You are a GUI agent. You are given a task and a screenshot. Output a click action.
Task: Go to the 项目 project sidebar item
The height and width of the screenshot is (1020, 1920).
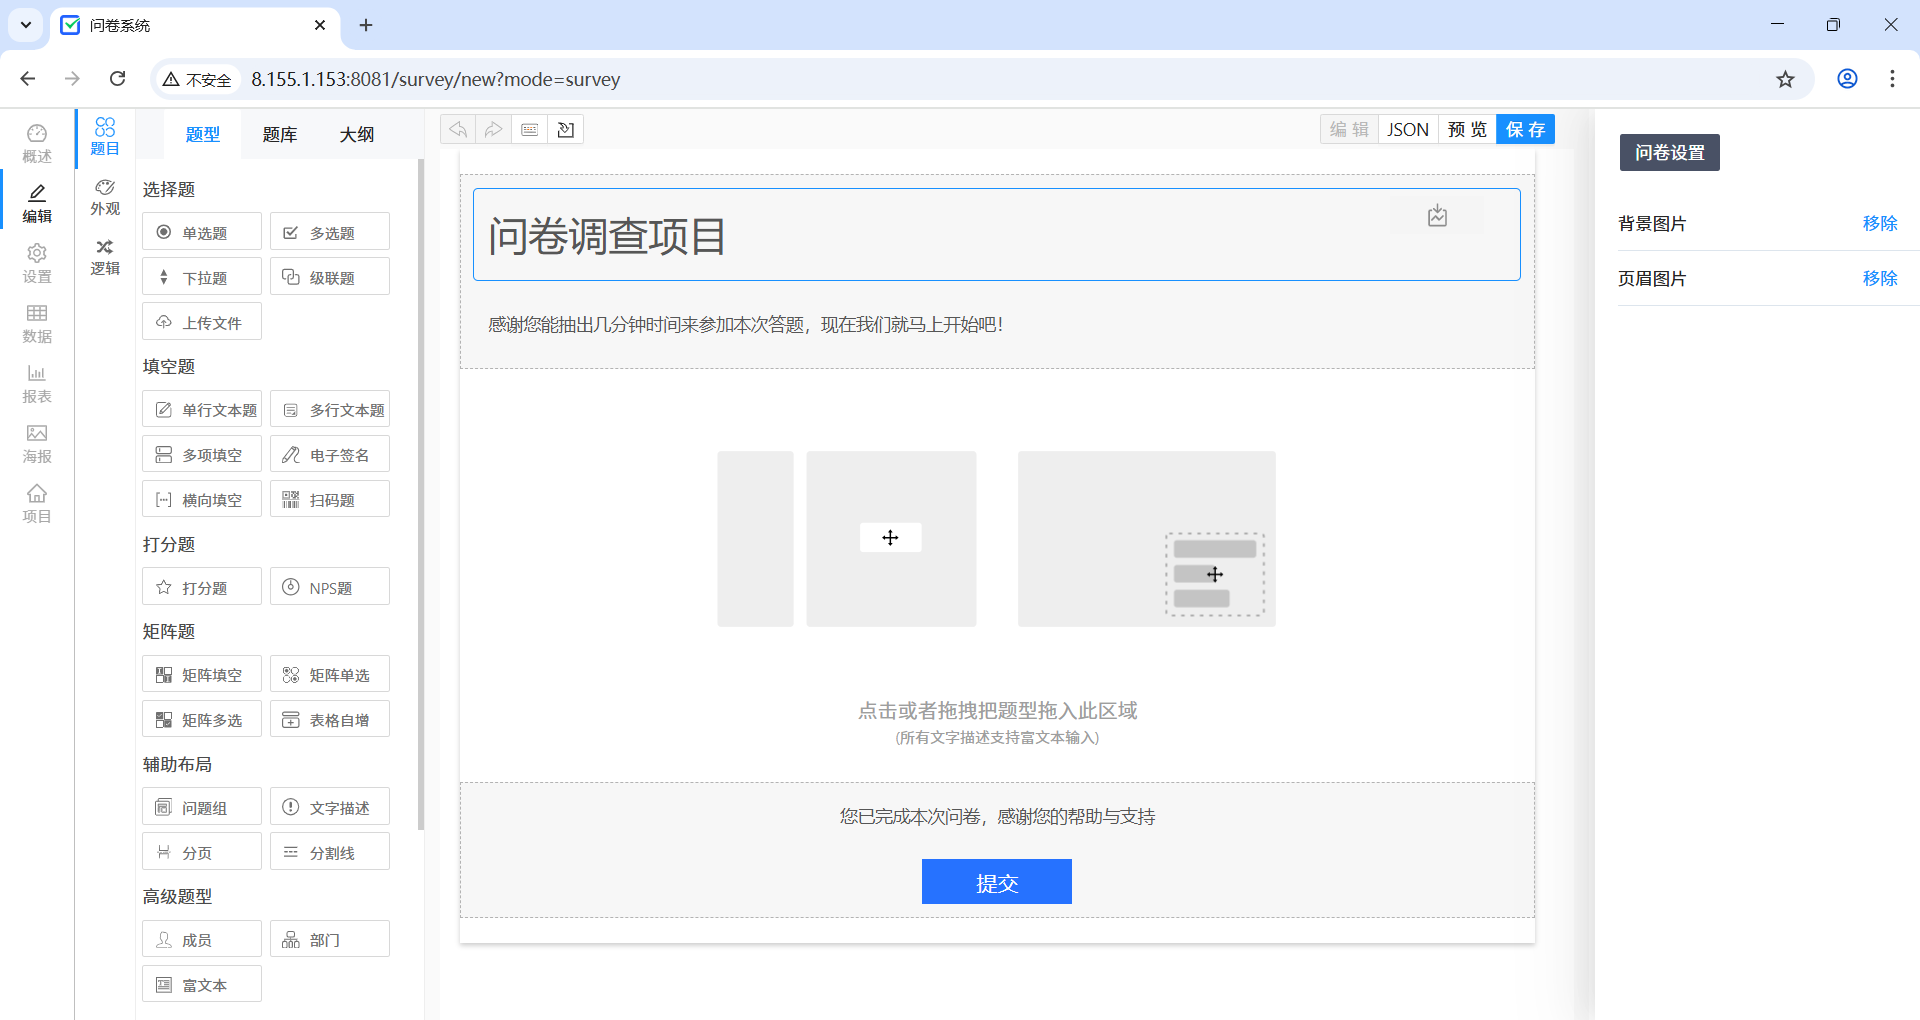click(37, 504)
